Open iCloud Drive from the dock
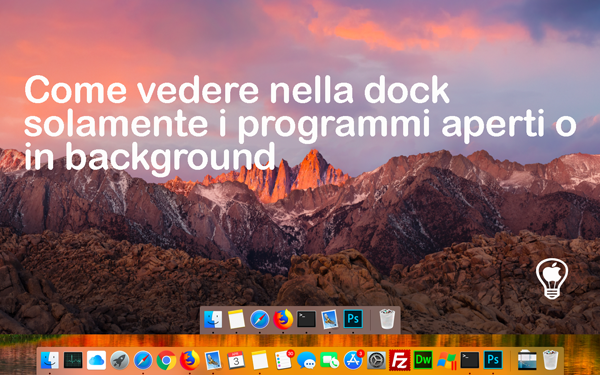Image resolution: width=600 pixels, height=375 pixels. 96,360
